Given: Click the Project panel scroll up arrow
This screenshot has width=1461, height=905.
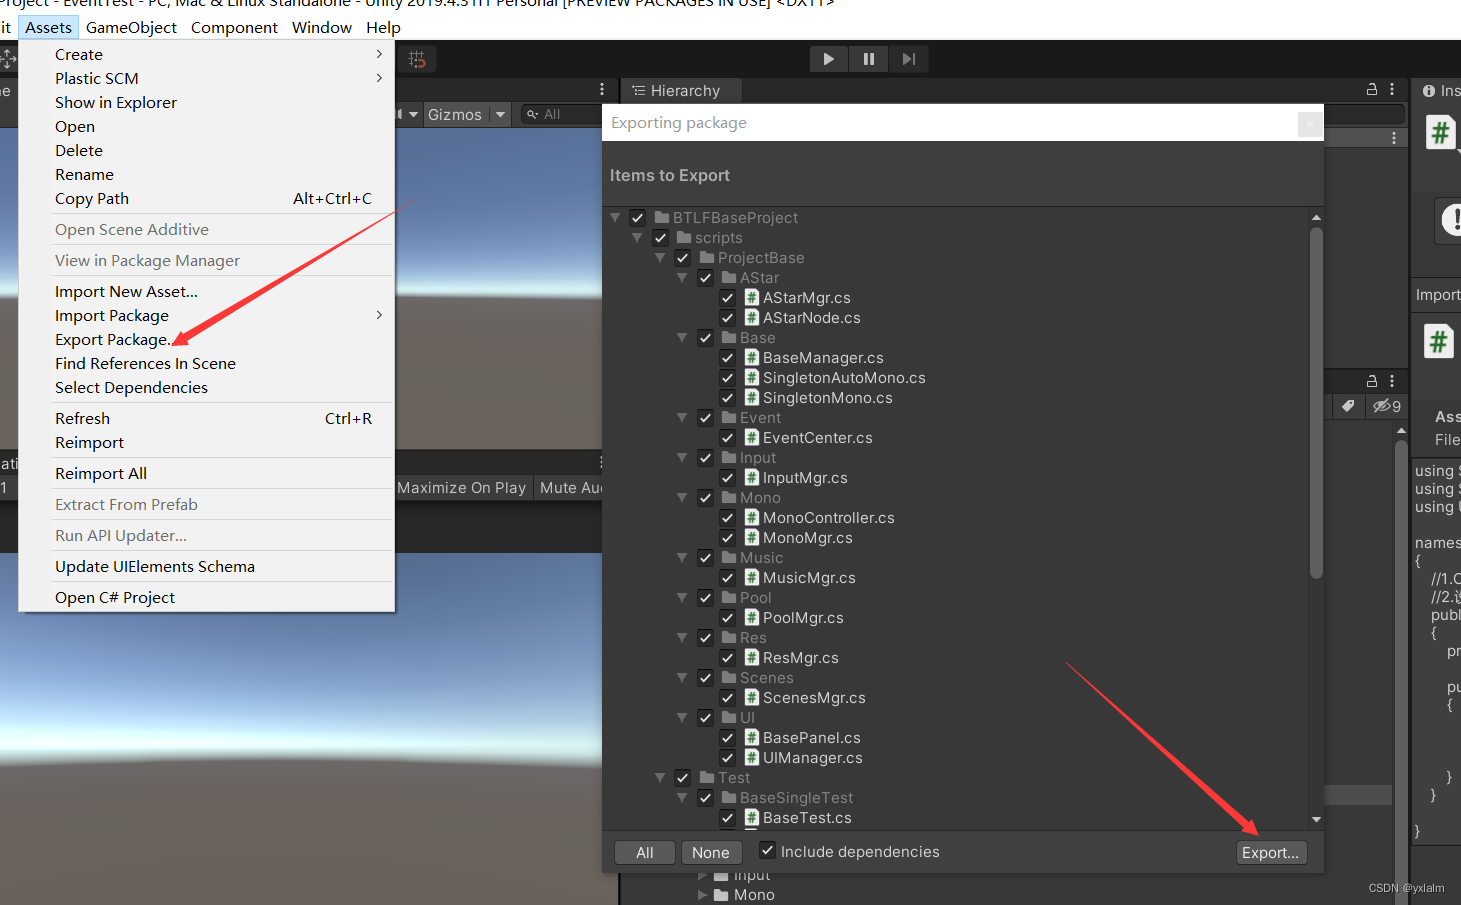Looking at the screenshot, I should tap(1401, 430).
